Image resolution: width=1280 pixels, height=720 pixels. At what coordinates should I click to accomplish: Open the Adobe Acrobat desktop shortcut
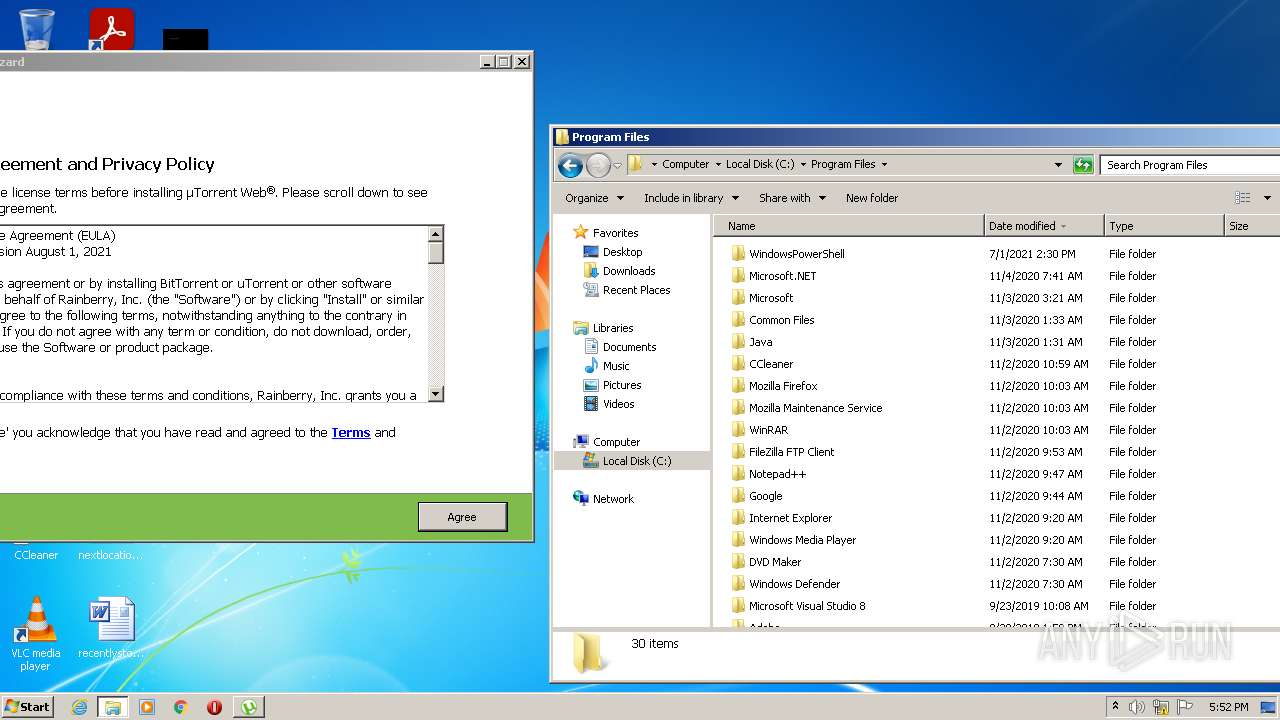[111, 28]
